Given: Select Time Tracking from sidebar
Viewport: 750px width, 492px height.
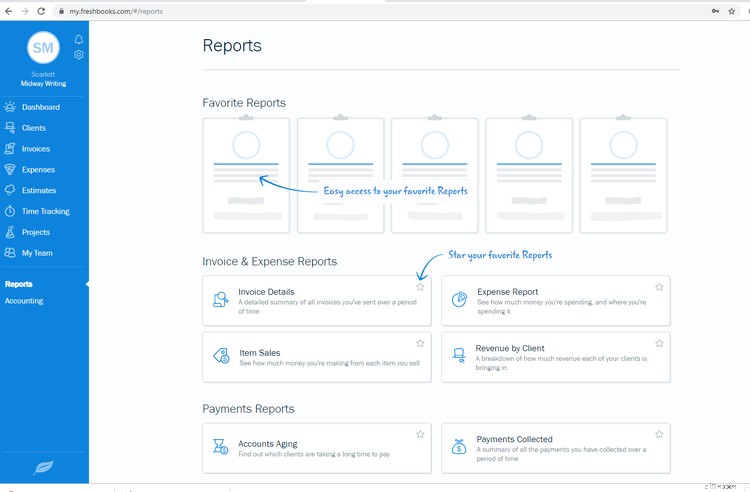Looking at the screenshot, I should pos(45,211).
